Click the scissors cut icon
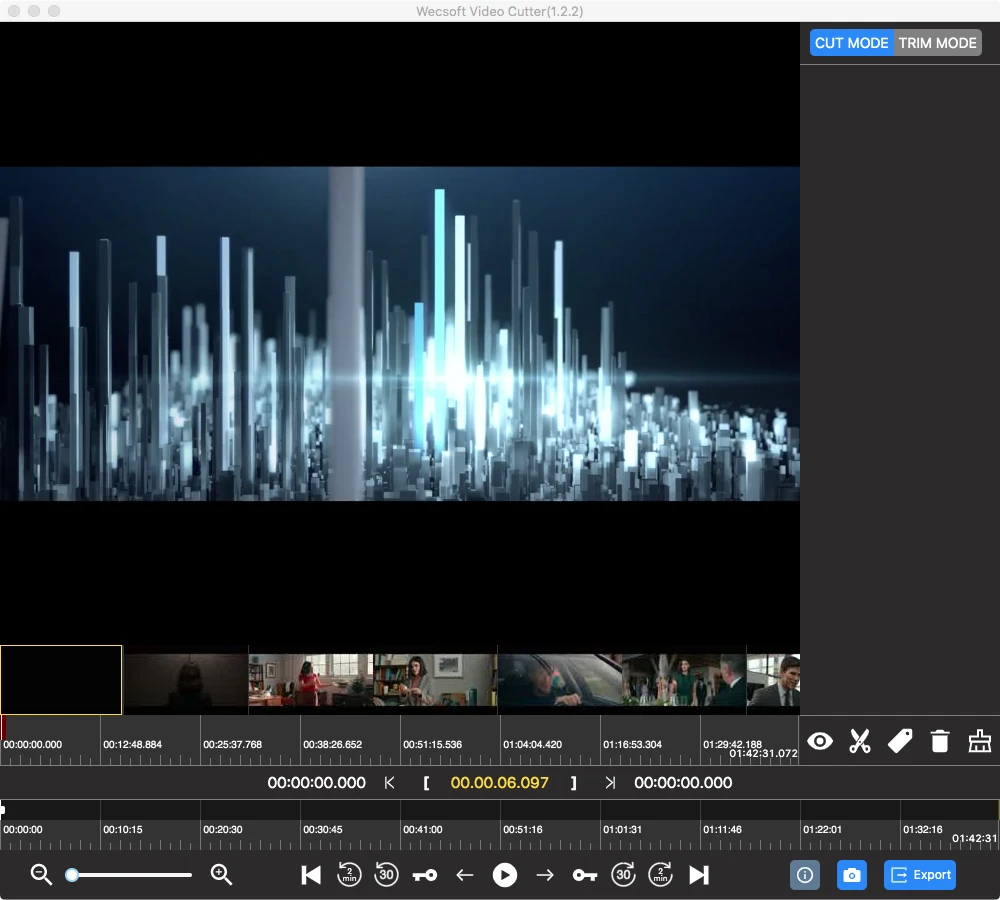Viewport: 1000px width, 900px height. click(860, 741)
